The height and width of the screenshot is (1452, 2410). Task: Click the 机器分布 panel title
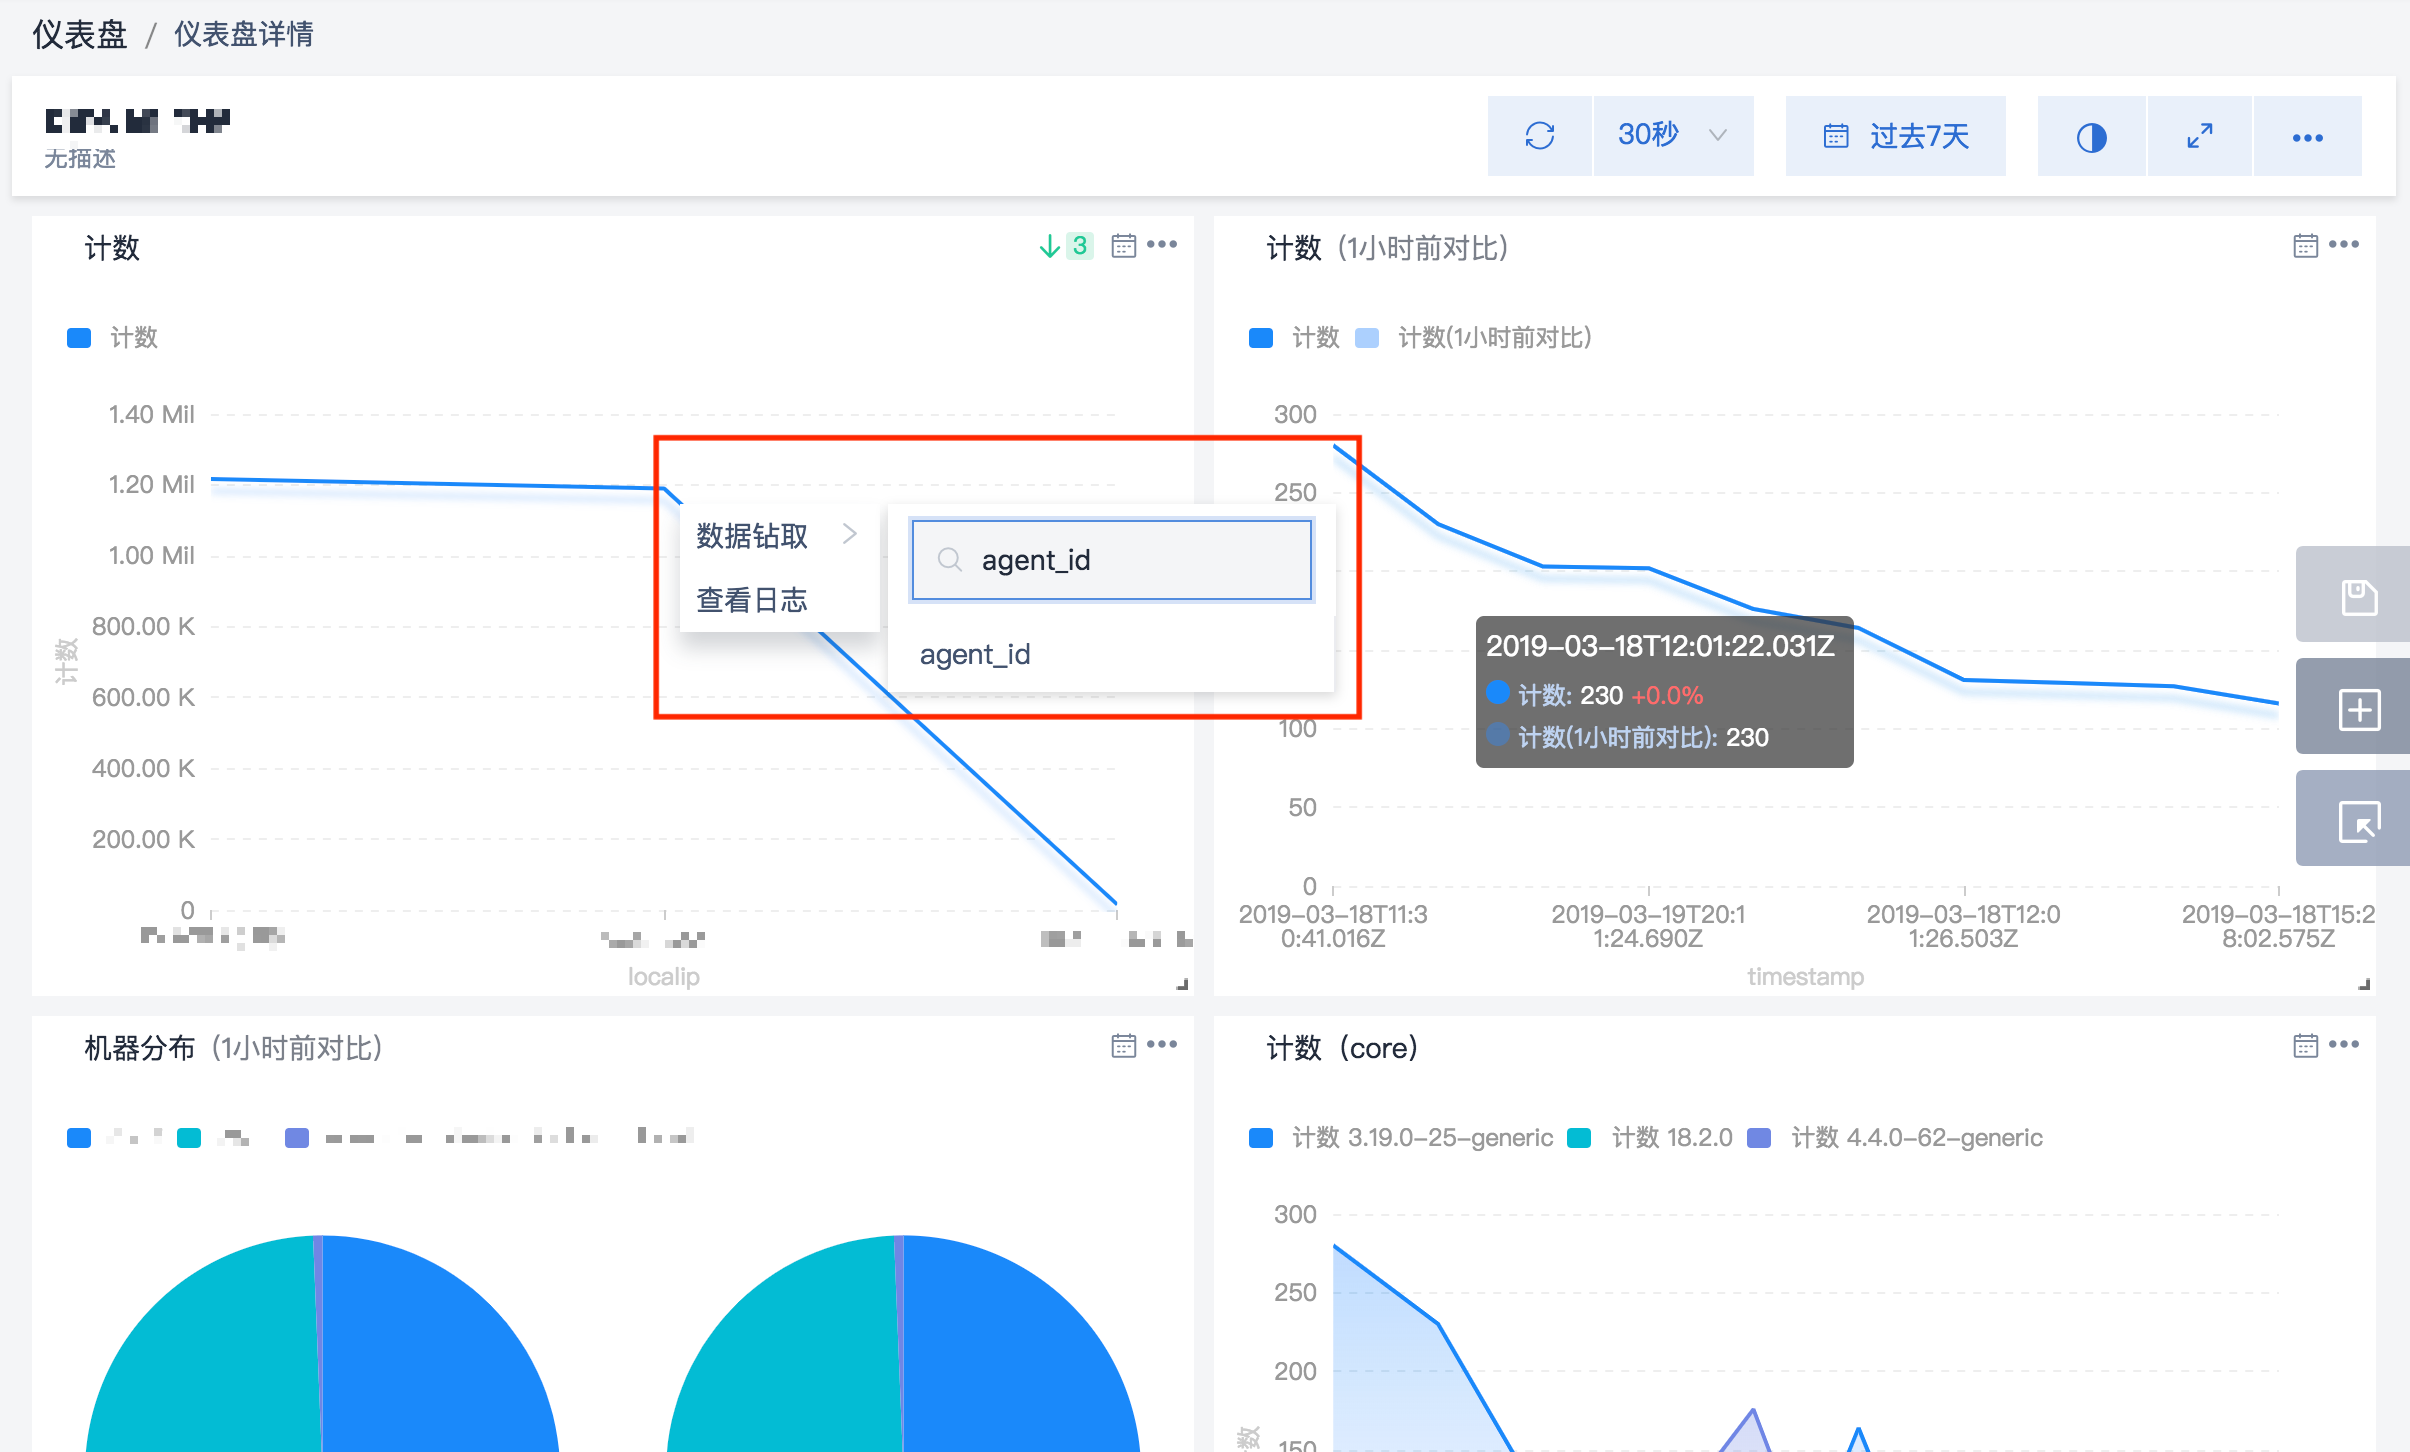[233, 1048]
